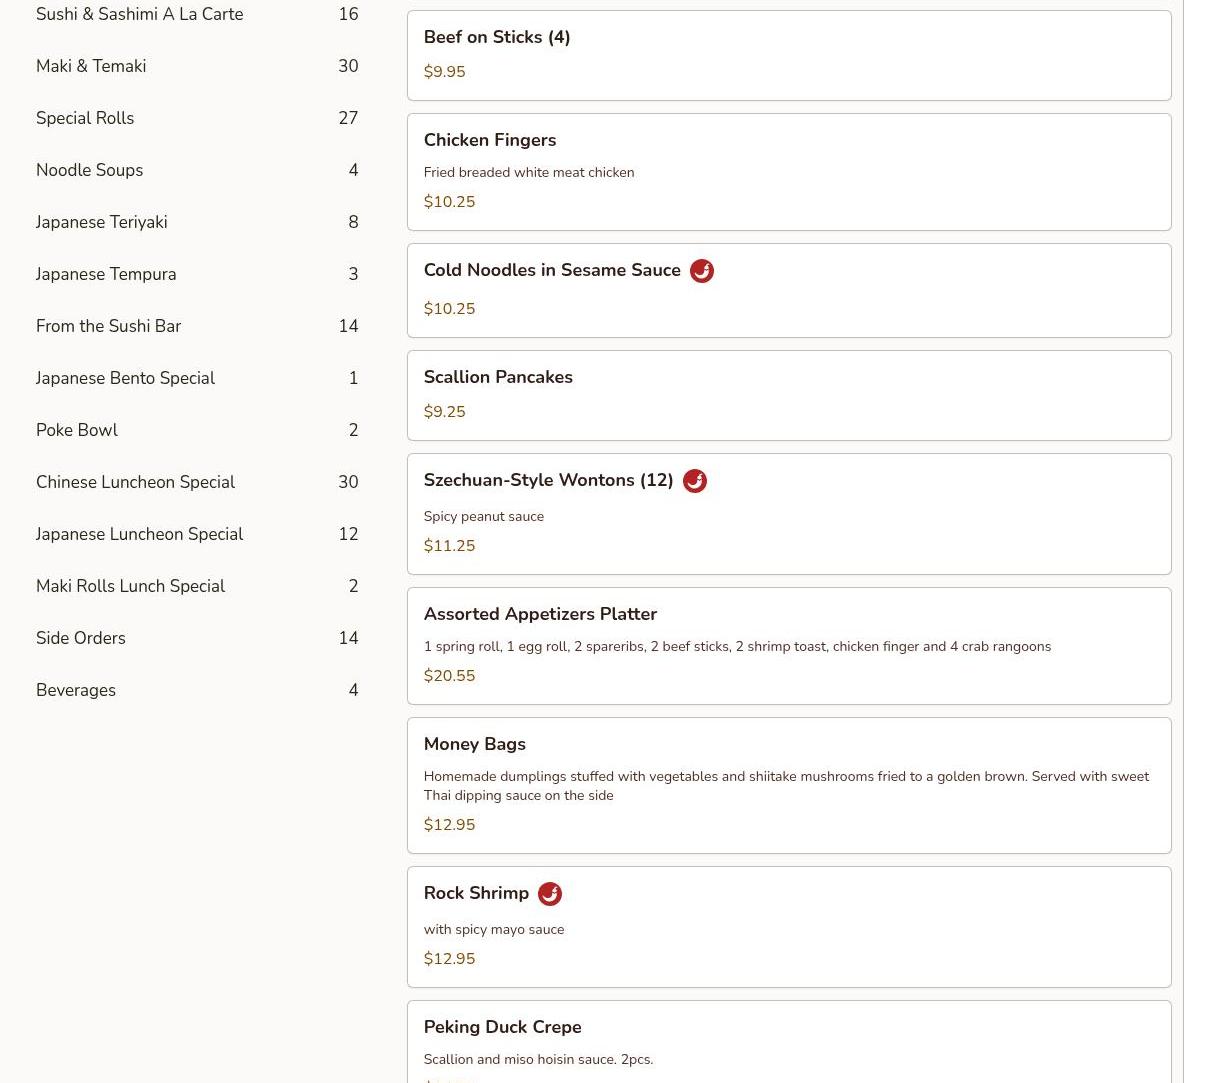Select Maki & Temaki category
This screenshot has width=1224, height=1083.
click(x=197, y=66)
